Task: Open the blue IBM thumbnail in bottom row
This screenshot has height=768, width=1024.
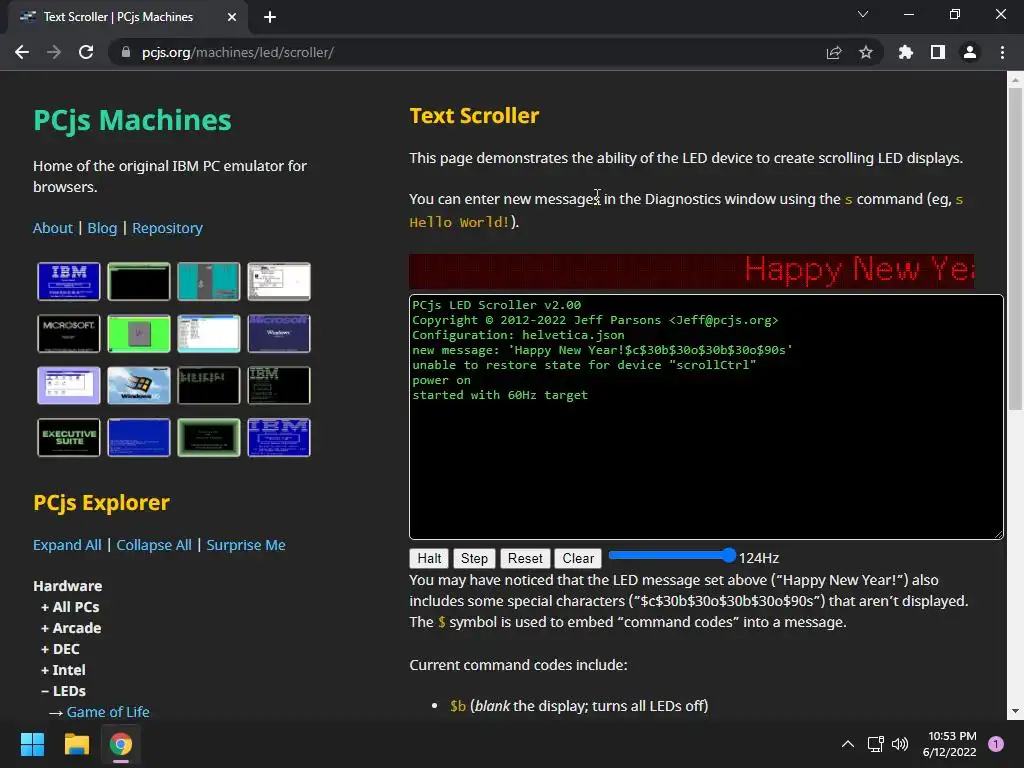Action: [x=279, y=438]
